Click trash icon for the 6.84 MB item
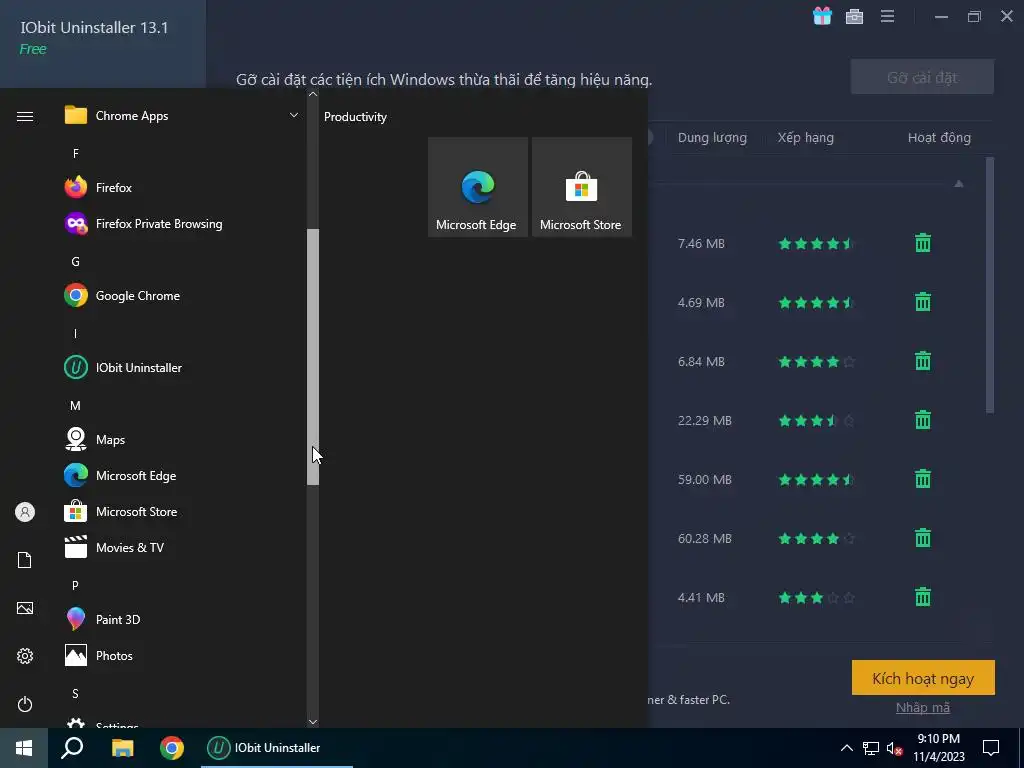 [x=922, y=360]
